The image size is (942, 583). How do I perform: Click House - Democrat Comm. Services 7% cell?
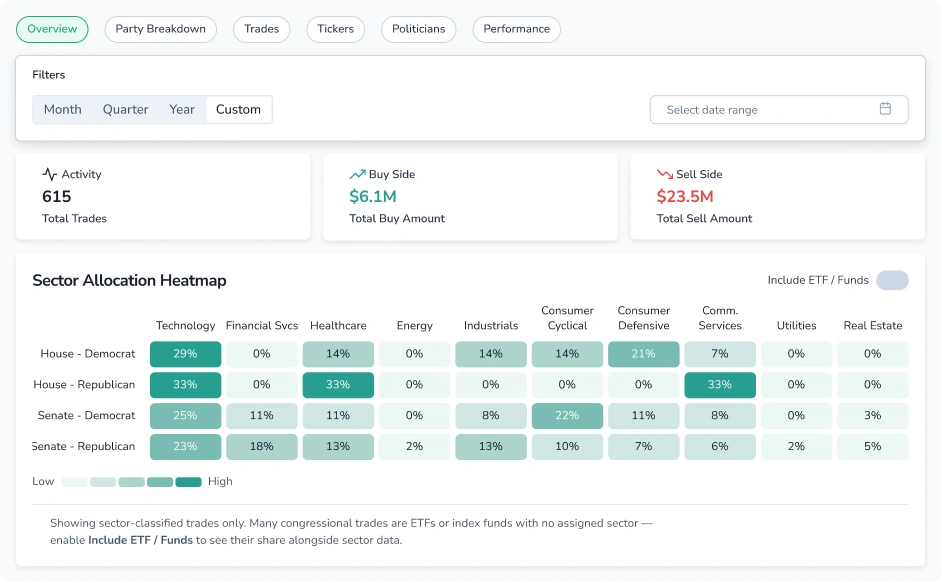720,354
